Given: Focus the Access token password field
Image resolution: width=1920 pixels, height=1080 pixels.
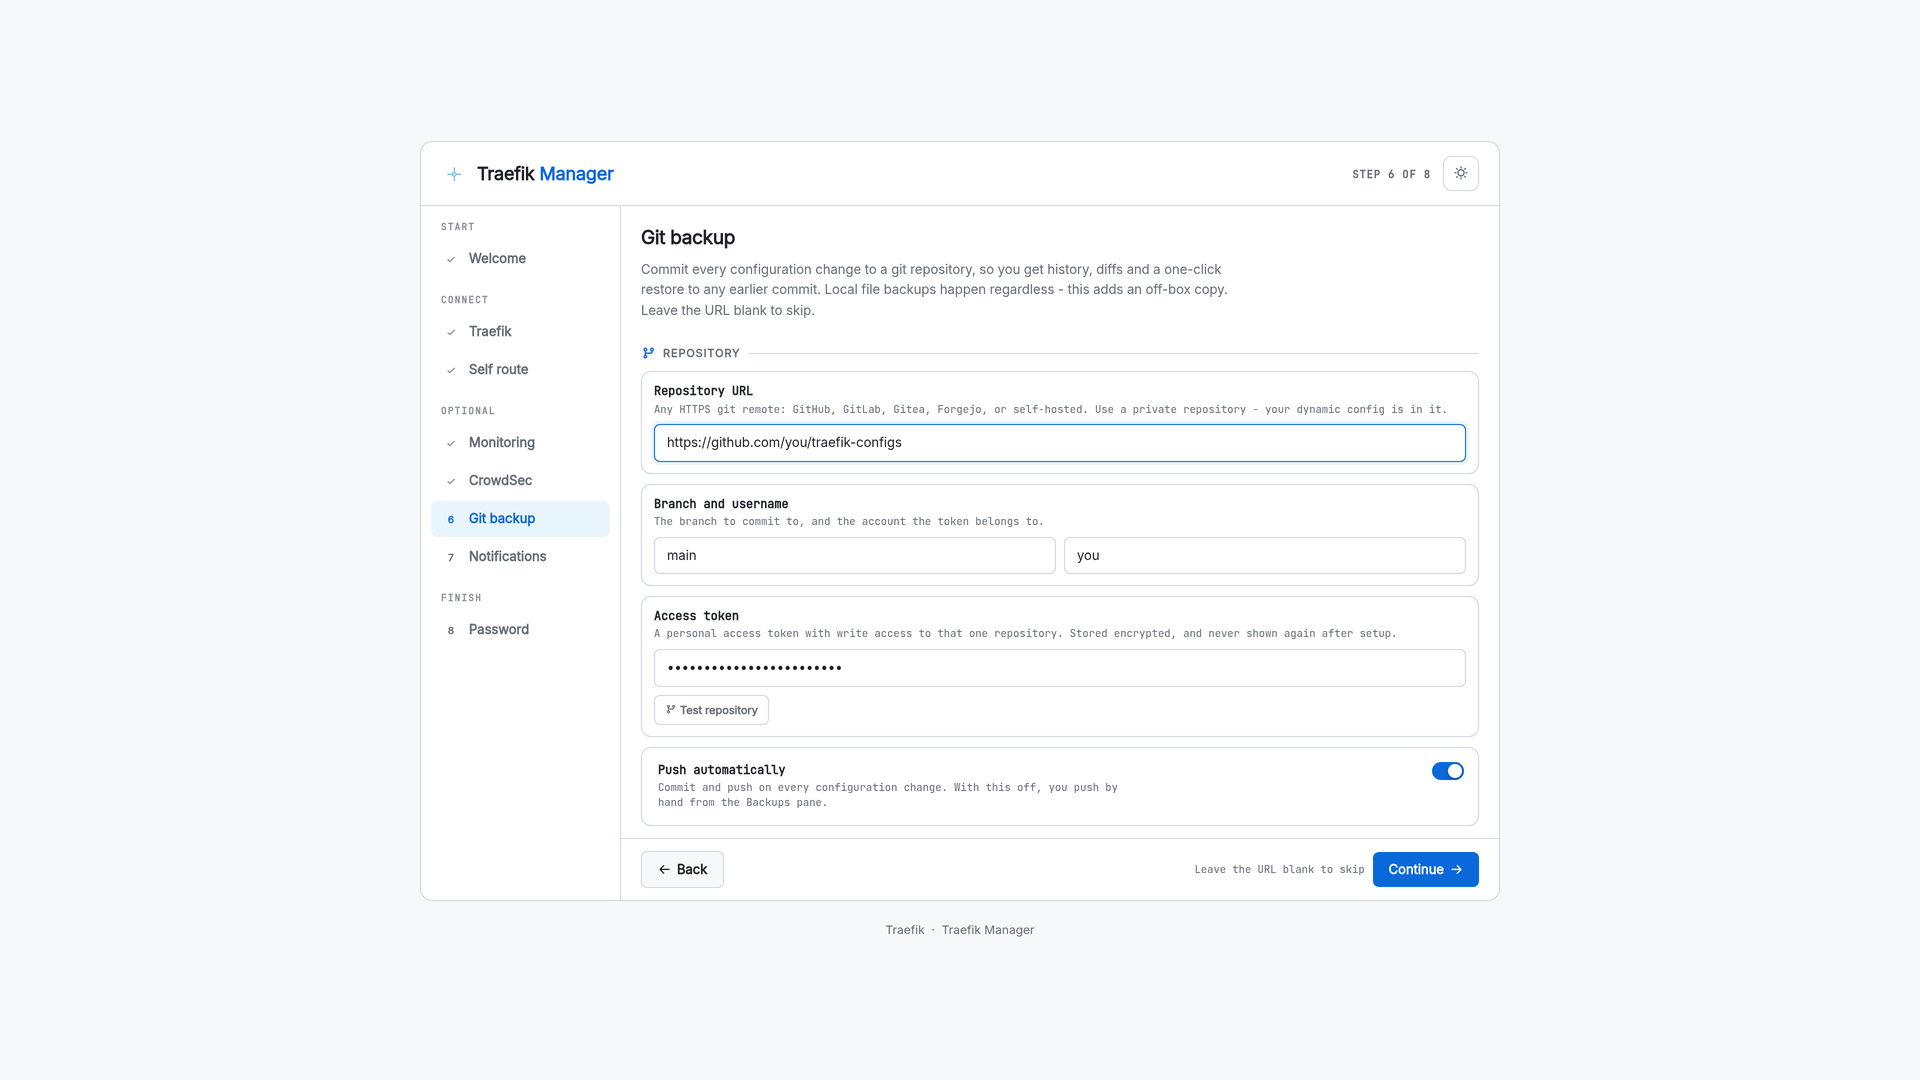Looking at the screenshot, I should pyautogui.click(x=1059, y=668).
